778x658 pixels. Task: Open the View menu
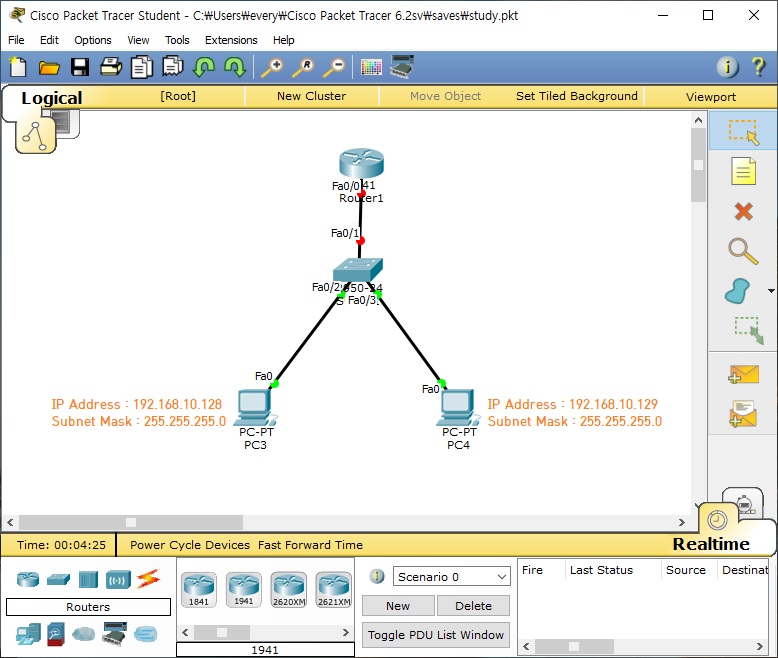click(x=138, y=40)
